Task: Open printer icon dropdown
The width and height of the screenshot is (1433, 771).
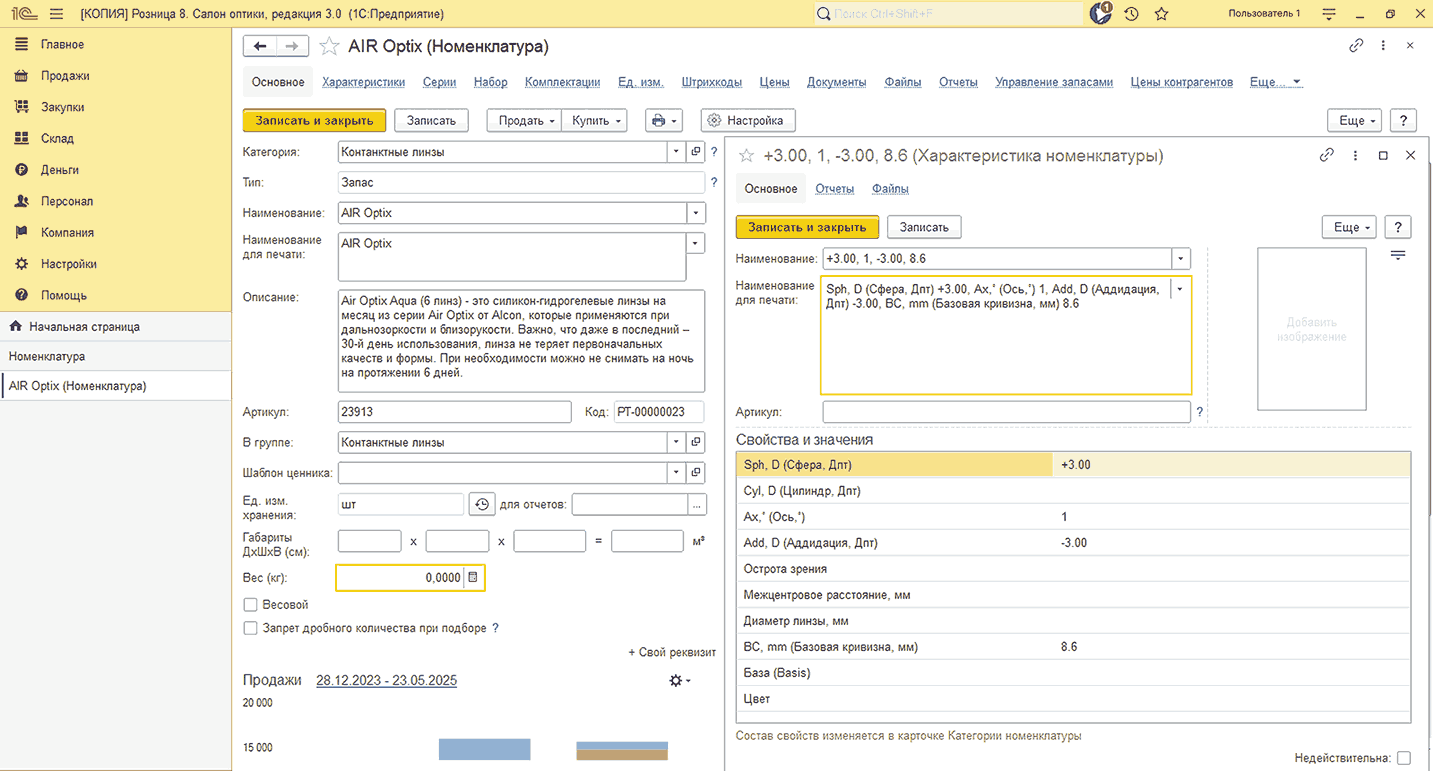Action: pyautogui.click(x=664, y=120)
